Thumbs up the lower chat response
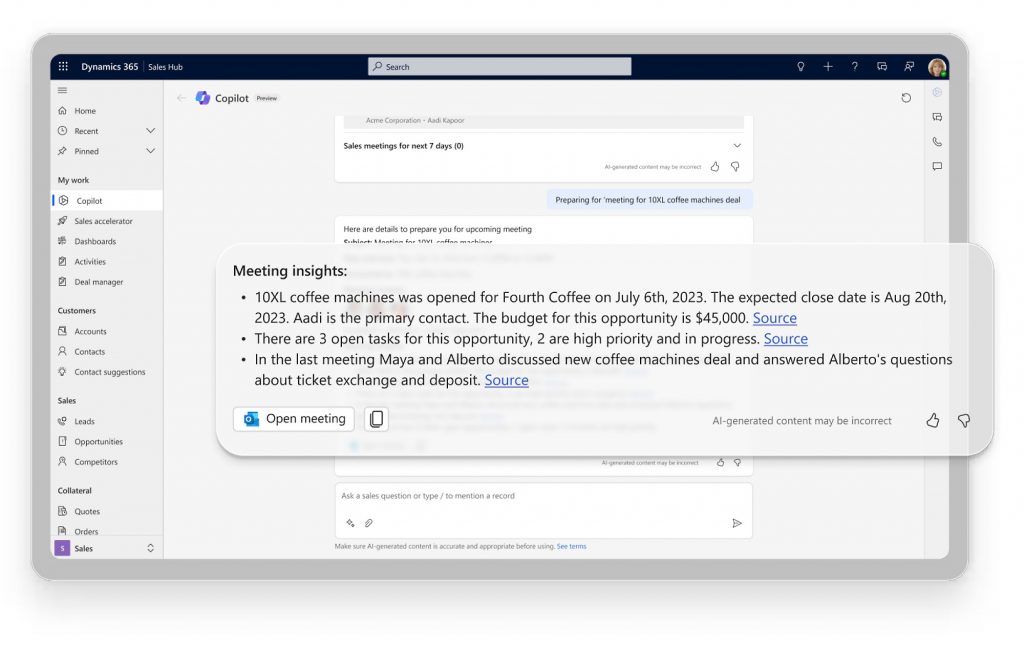The width and height of the screenshot is (1024, 647). [x=720, y=462]
